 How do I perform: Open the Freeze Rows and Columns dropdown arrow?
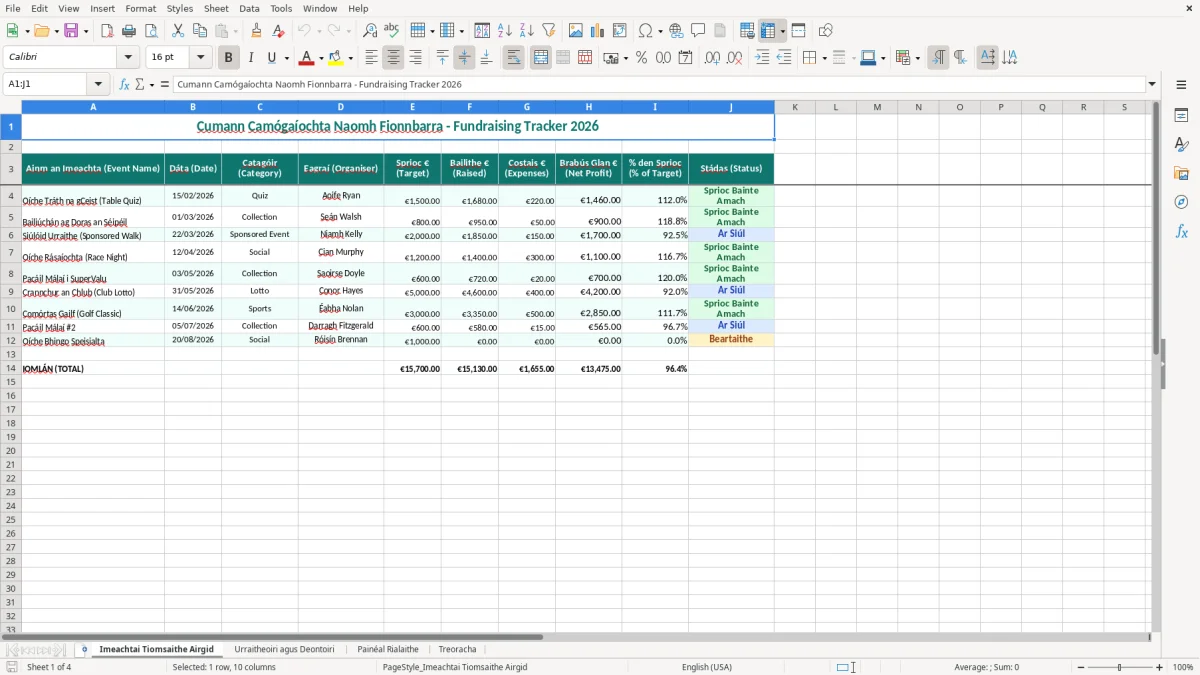tap(783, 31)
